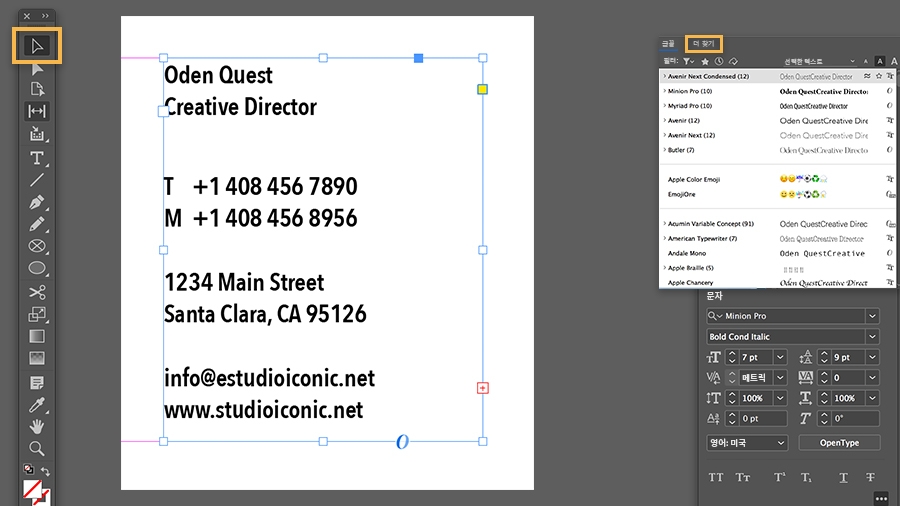Viewport: 900px width, 506px height.
Task: Select the Direct Selection tool
Action: (x=37, y=69)
